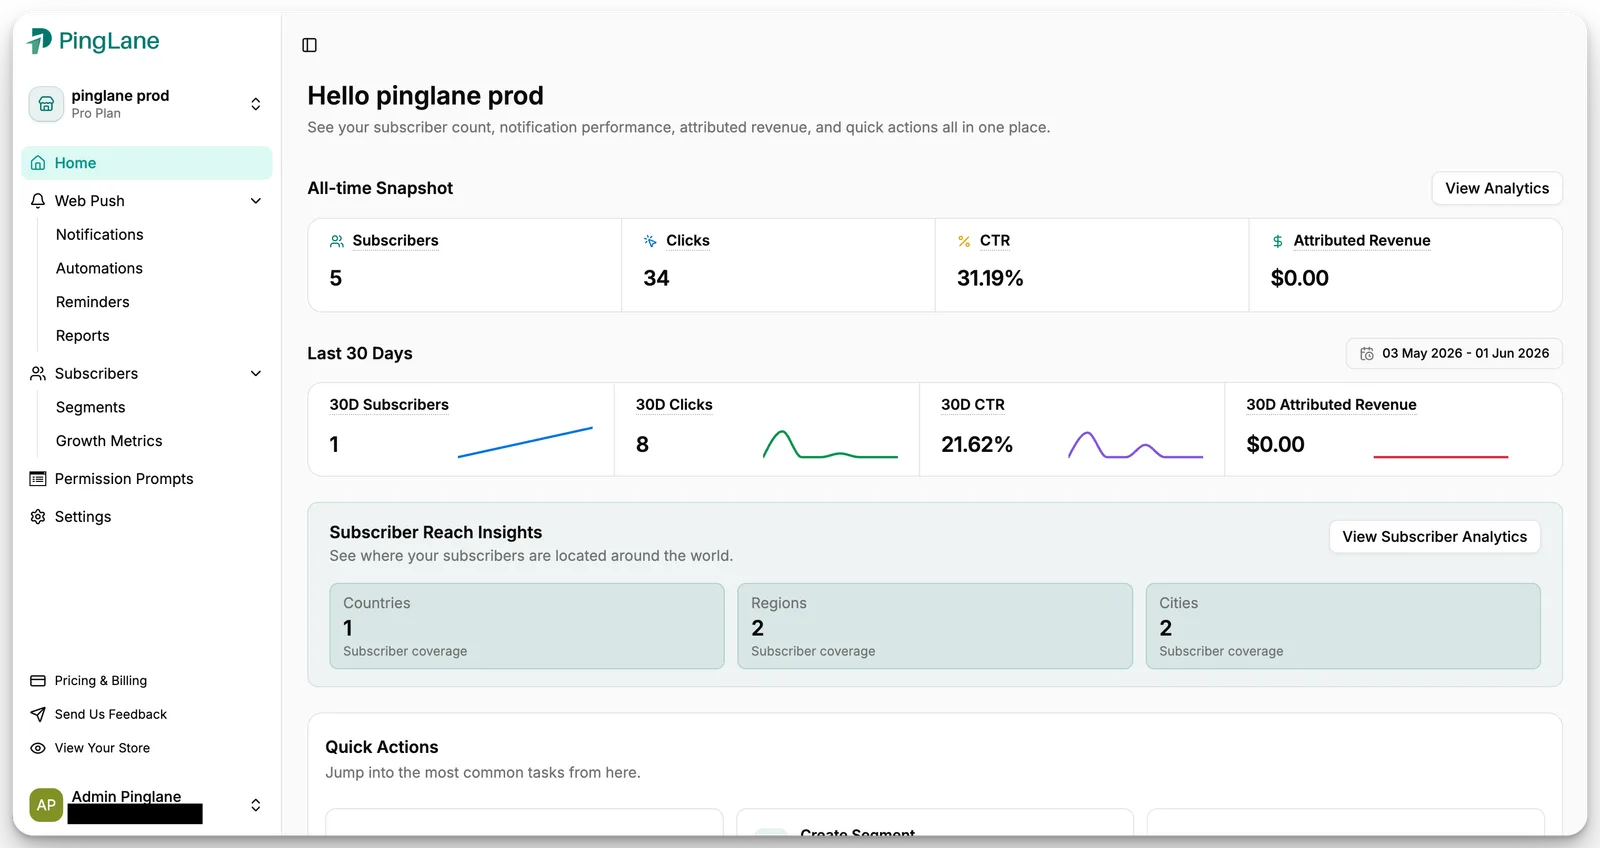Toggle the sidebar collapse icon

pos(310,45)
